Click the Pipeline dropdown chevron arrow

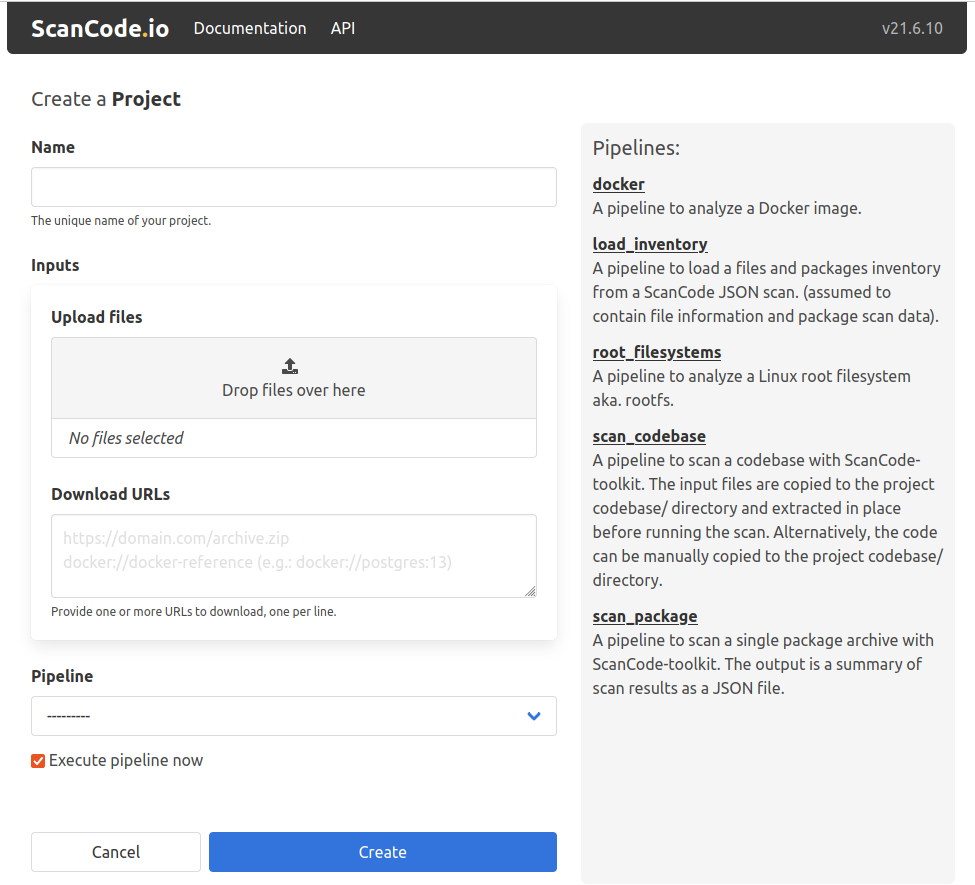click(534, 716)
